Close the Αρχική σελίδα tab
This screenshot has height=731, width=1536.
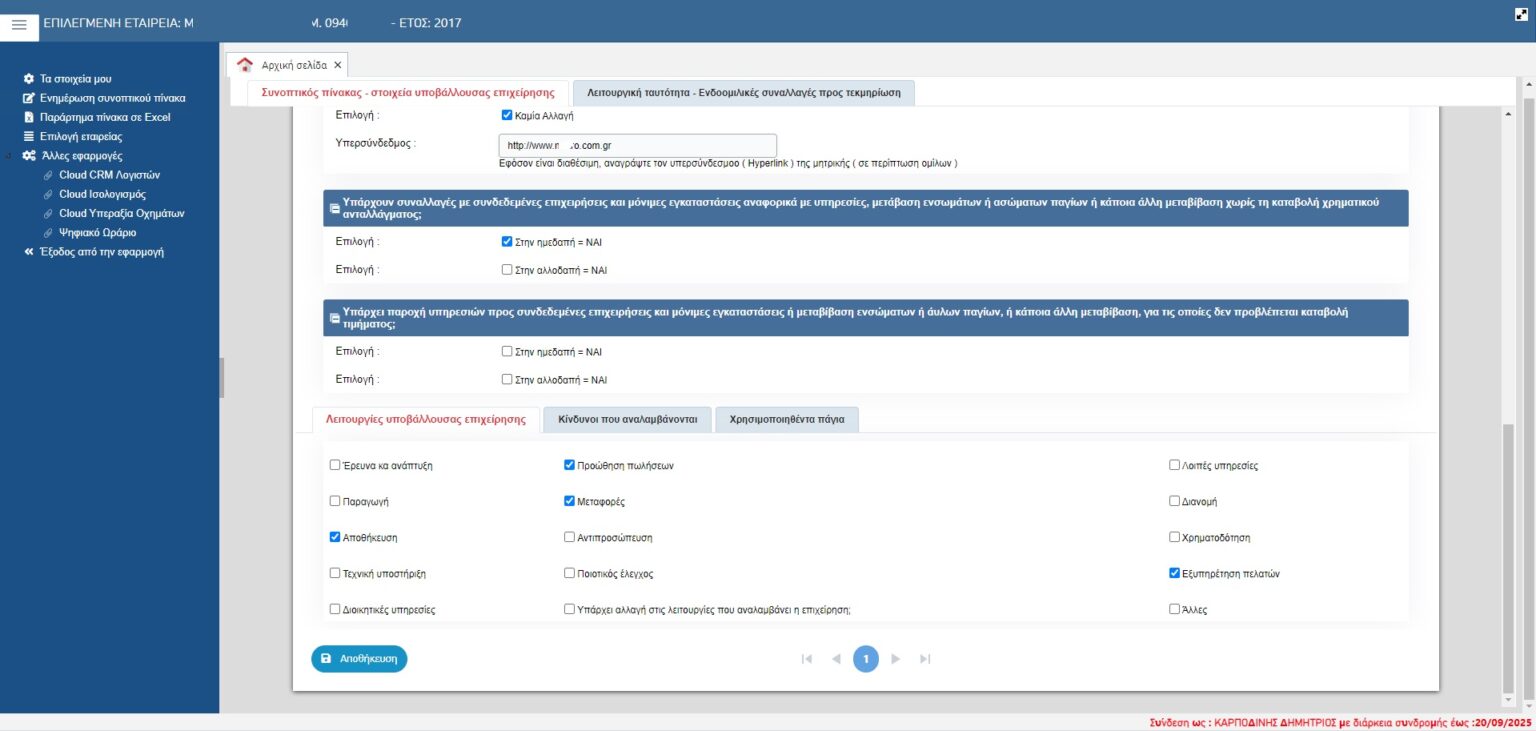pos(338,65)
